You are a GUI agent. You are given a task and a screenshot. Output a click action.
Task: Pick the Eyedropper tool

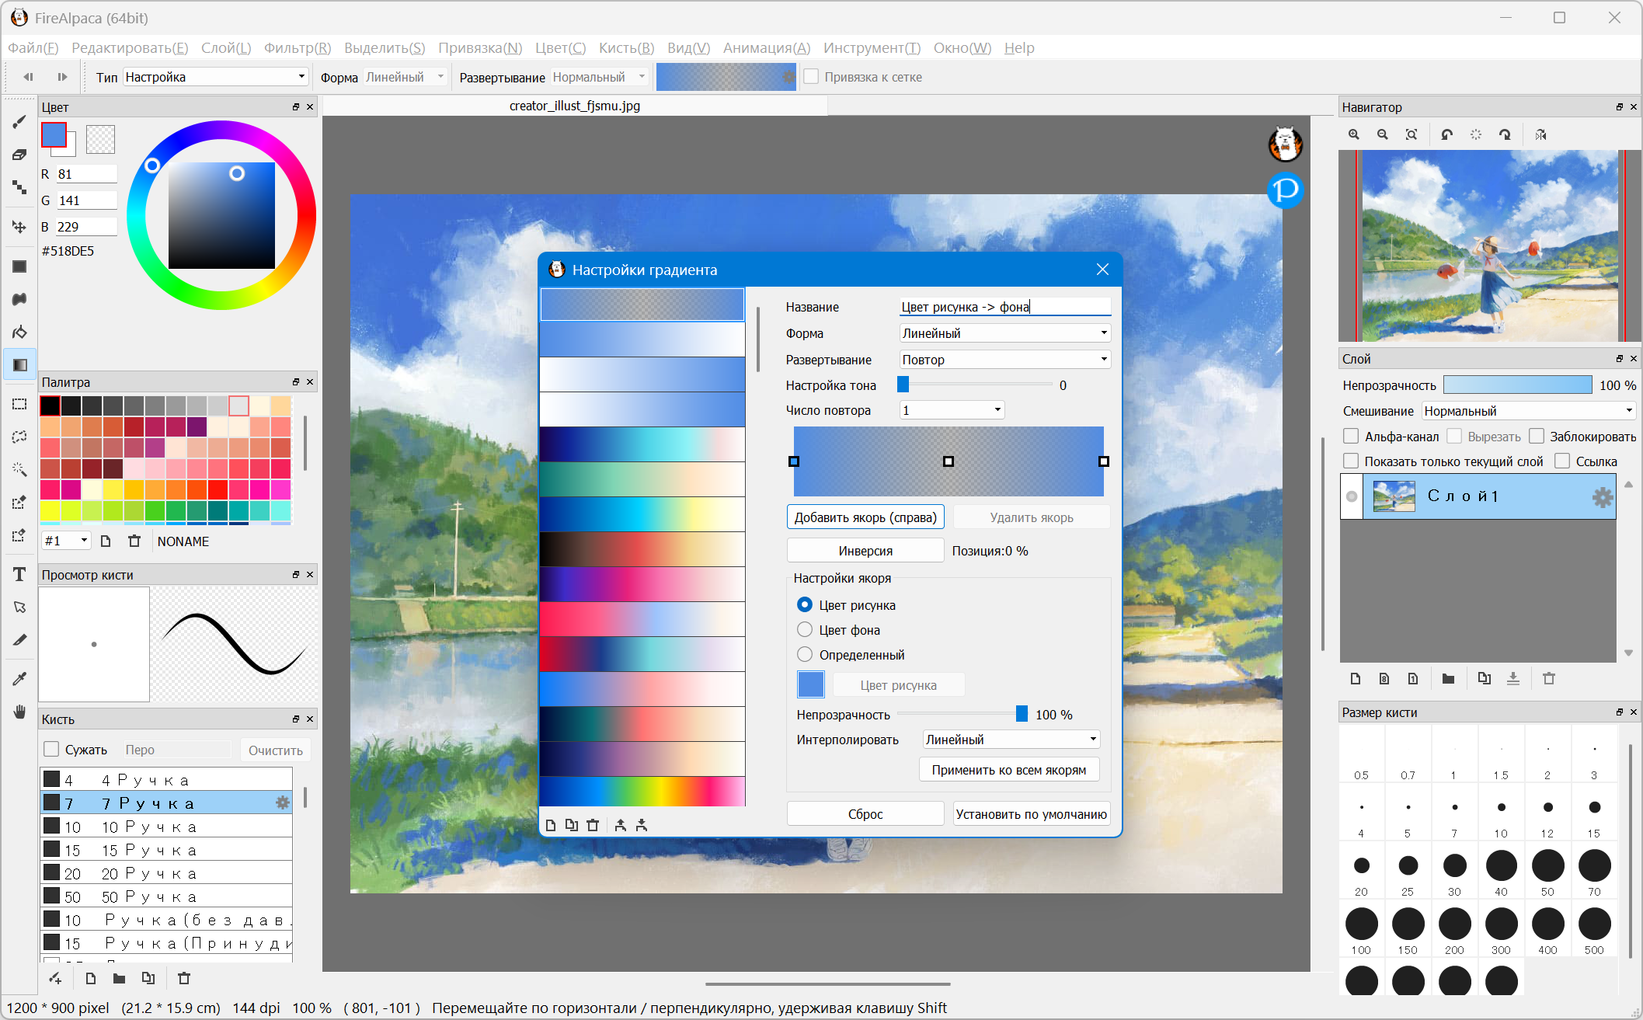19,679
